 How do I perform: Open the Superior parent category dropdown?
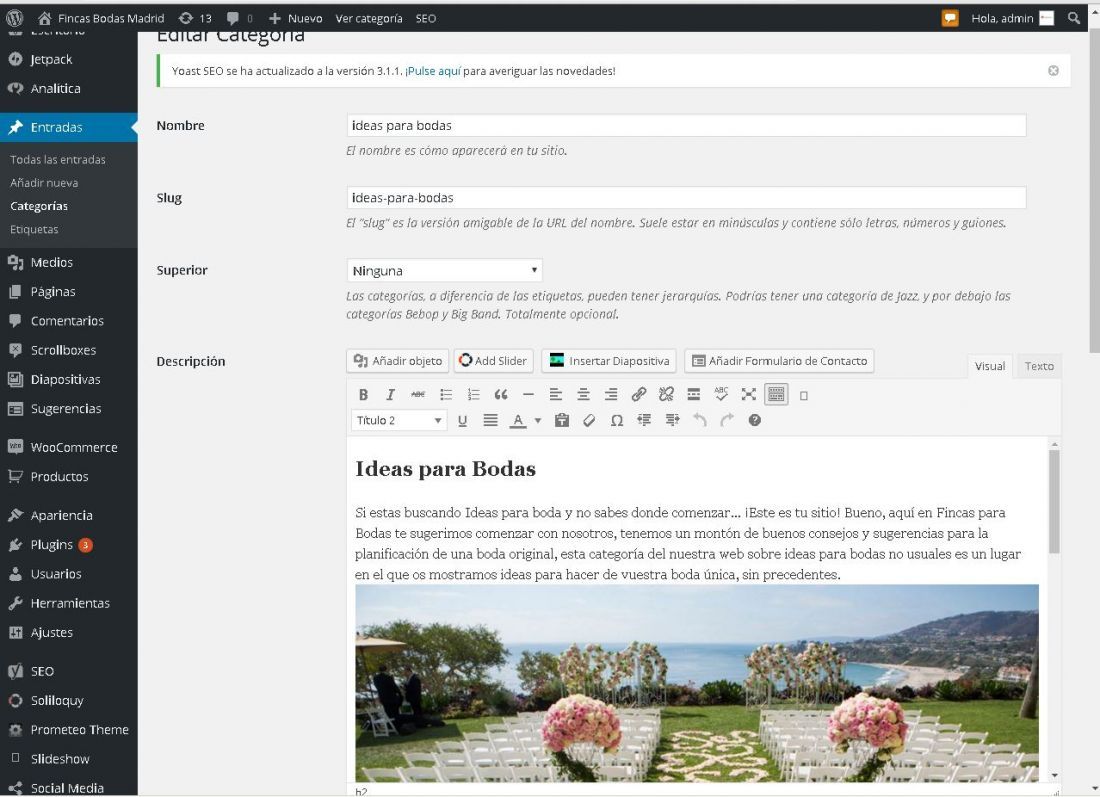click(444, 271)
